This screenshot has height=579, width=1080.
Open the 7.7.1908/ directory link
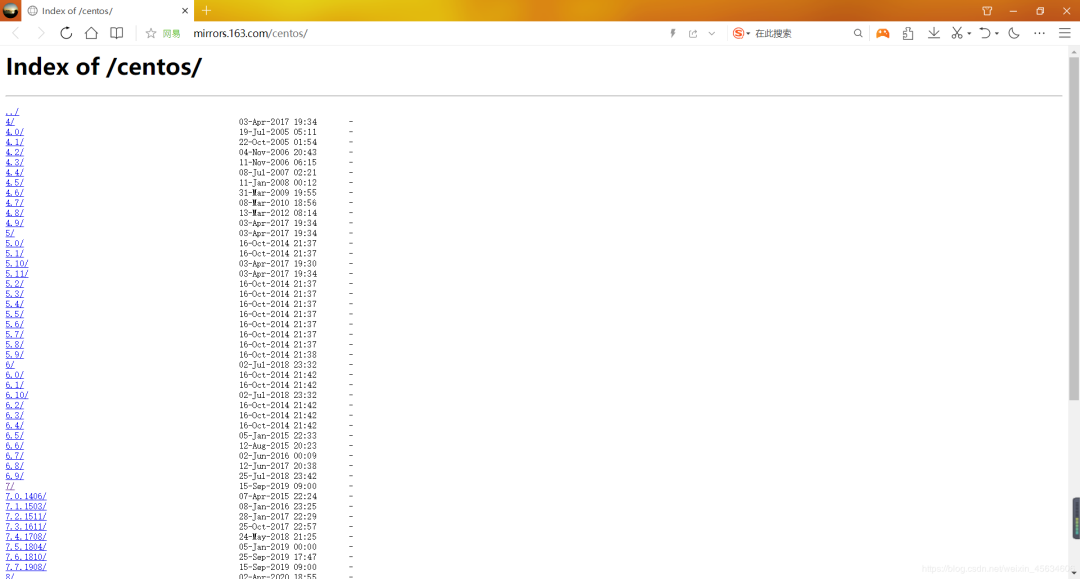pos(26,567)
